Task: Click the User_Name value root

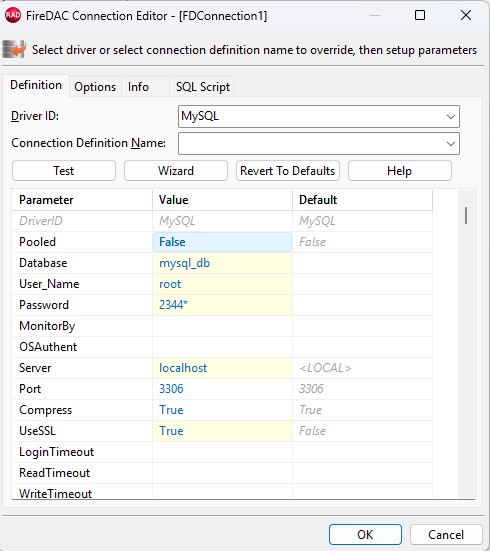Action: tap(222, 284)
